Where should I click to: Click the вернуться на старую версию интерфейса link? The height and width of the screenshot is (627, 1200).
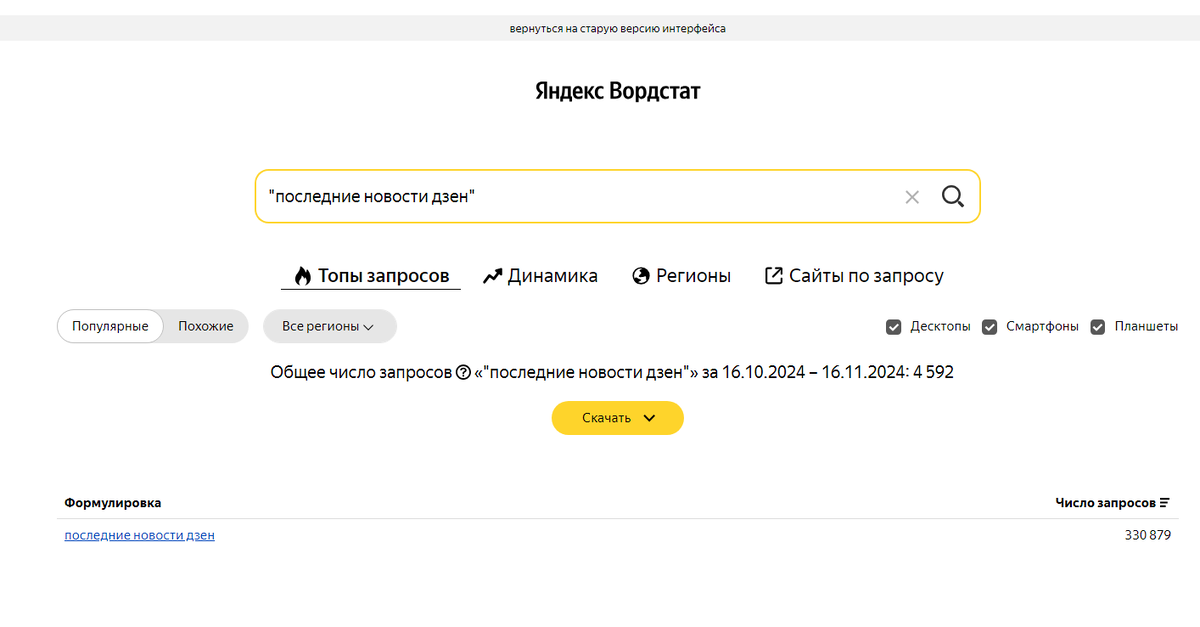coord(618,29)
